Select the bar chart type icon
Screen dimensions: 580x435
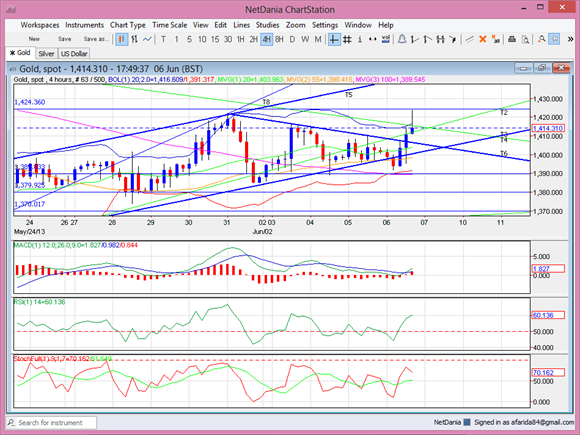click(x=135, y=39)
